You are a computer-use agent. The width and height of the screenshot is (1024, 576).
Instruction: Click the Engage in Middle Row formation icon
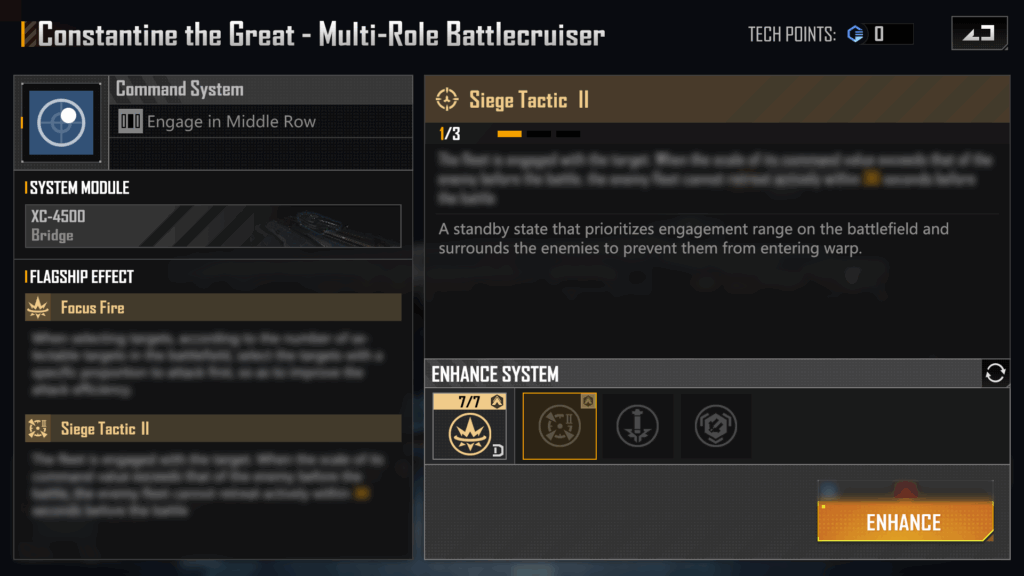[130, 121]
